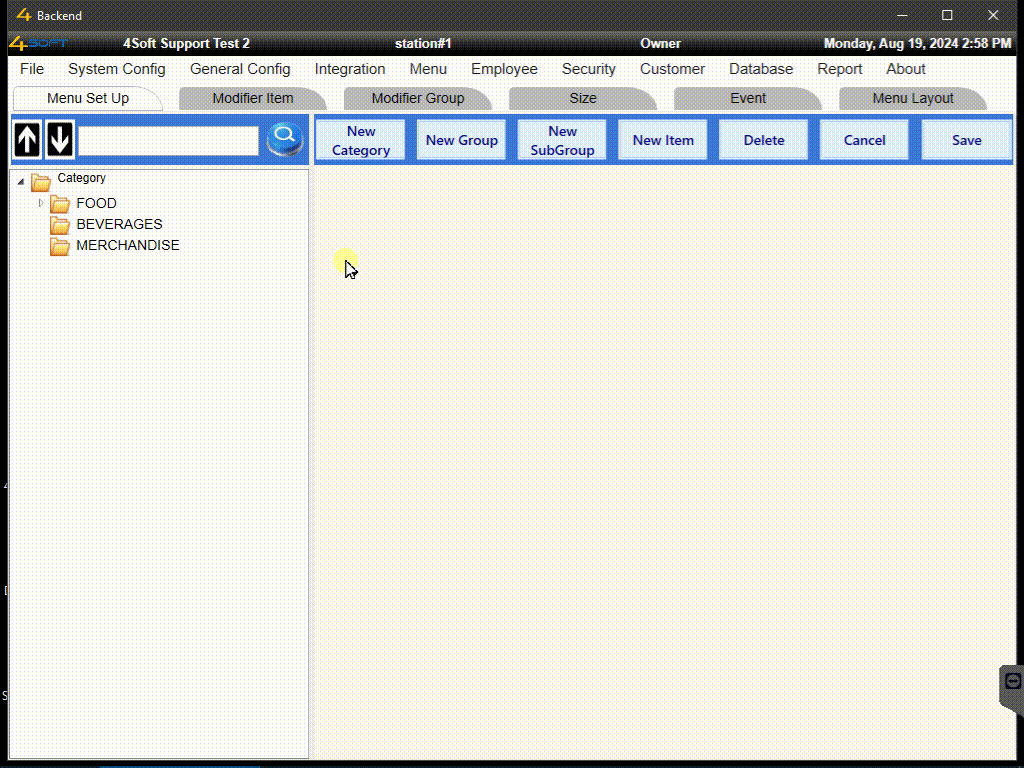This screenshot has width=1024, height=768.
Task: Open the Database menu
Action: pos(761,69)
